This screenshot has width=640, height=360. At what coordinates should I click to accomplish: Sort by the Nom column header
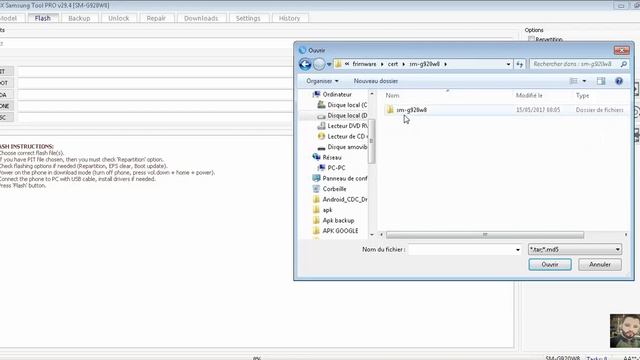392,96
